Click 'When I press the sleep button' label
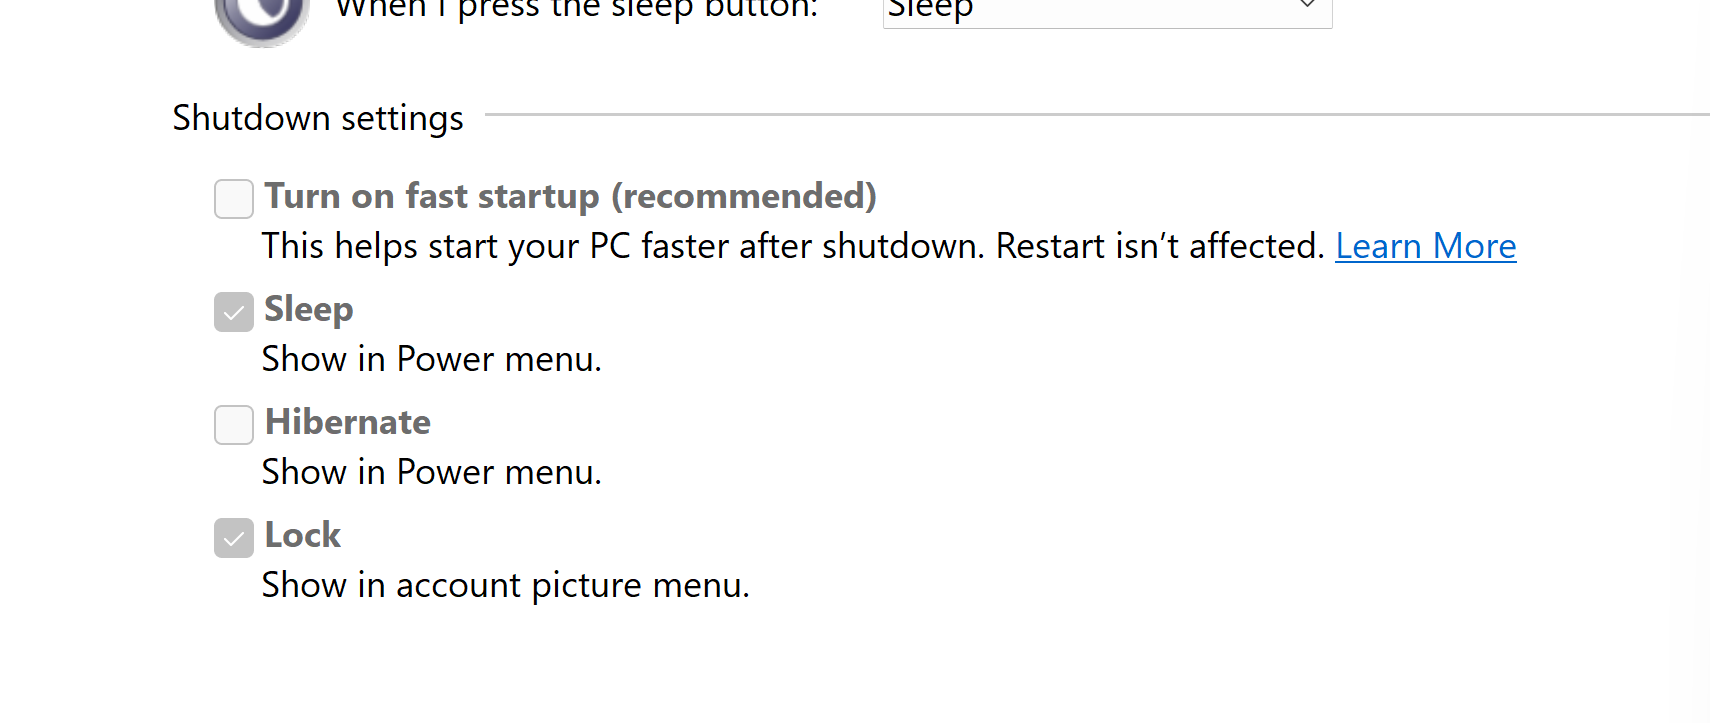1710x723 pixels. tap(576, 10)
